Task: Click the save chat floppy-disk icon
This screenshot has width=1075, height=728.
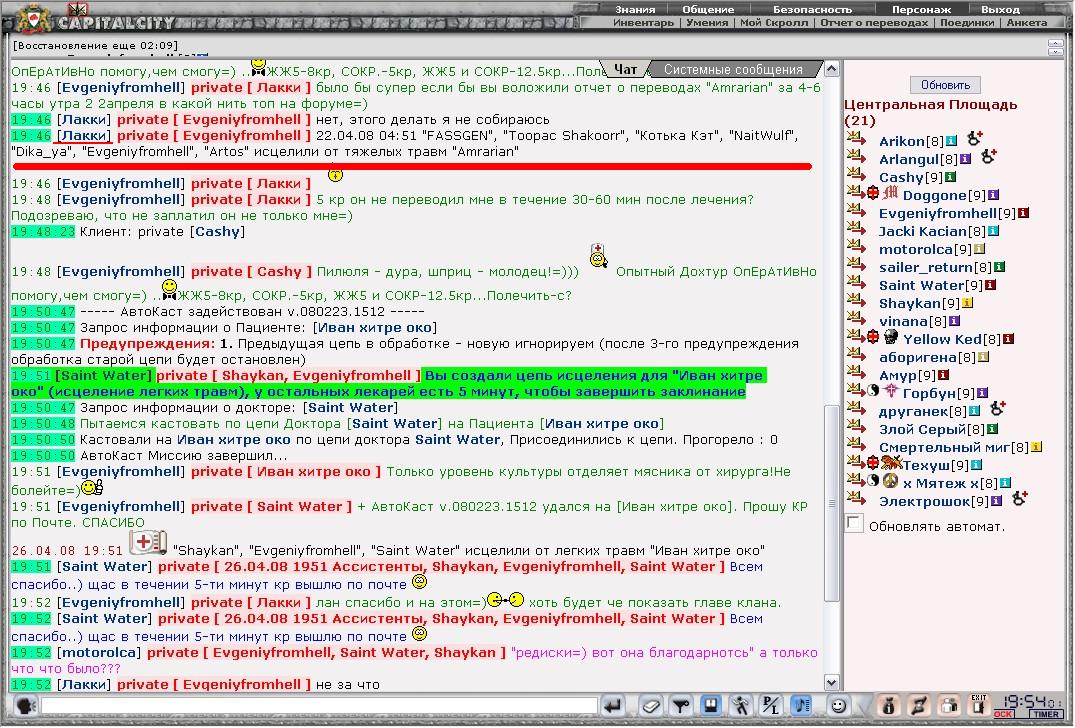Action: pyautogui.click(x=711, y=705)
